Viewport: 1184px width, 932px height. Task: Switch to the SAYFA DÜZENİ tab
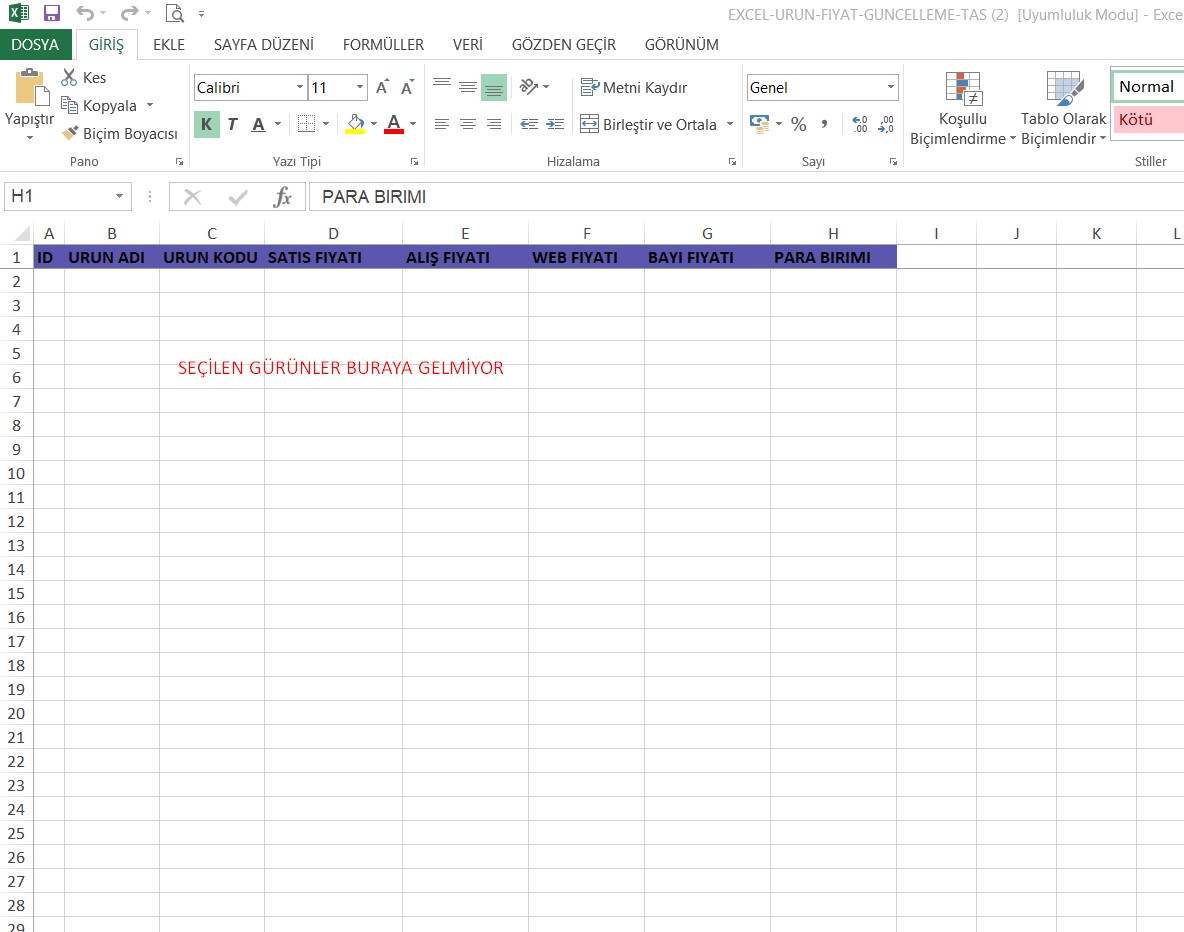point(263,45)
